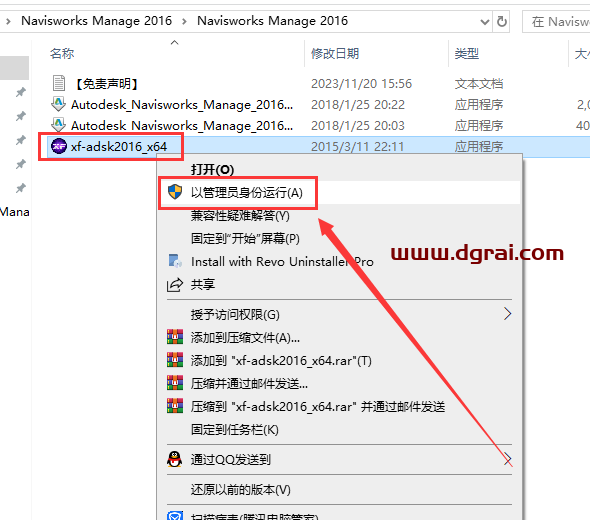Screen dimensions: 590x520
Task: Select 压缩到 "xf-adsk2016_x64.rar" 并通过邮件发送
Action: [x=318, y=406]
